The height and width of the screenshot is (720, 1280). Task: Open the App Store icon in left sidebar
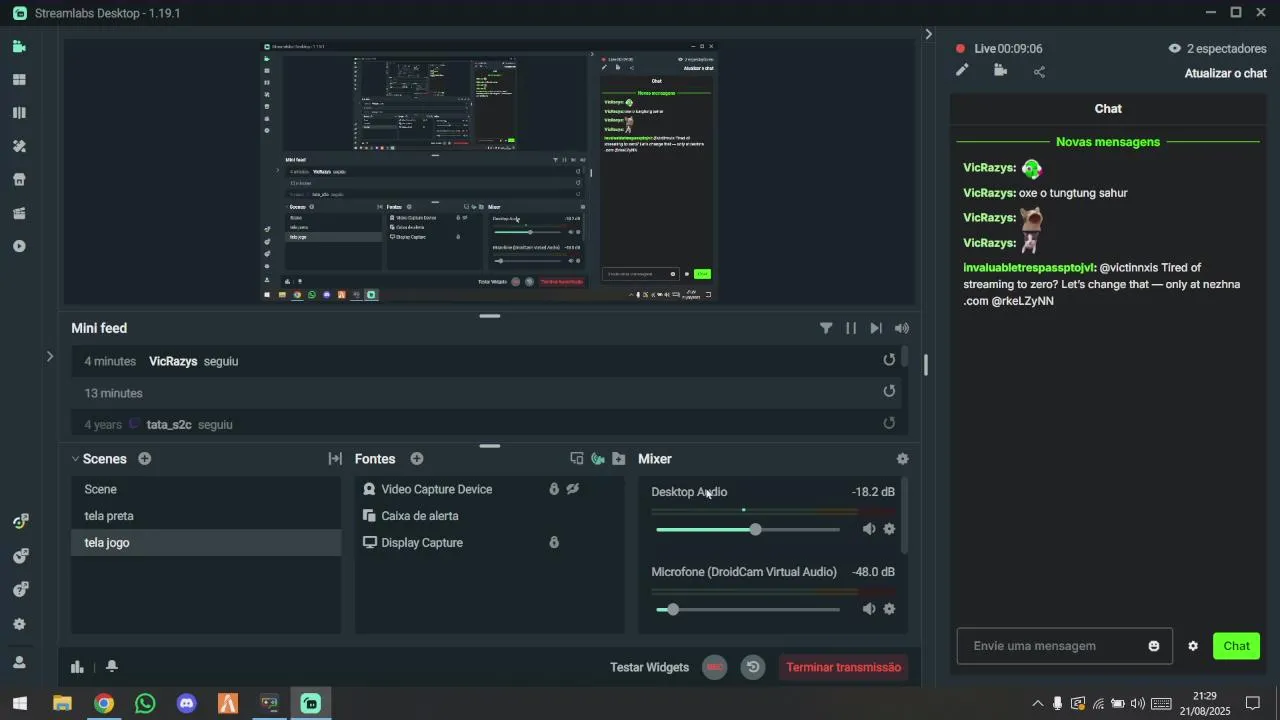pos(19,180)
